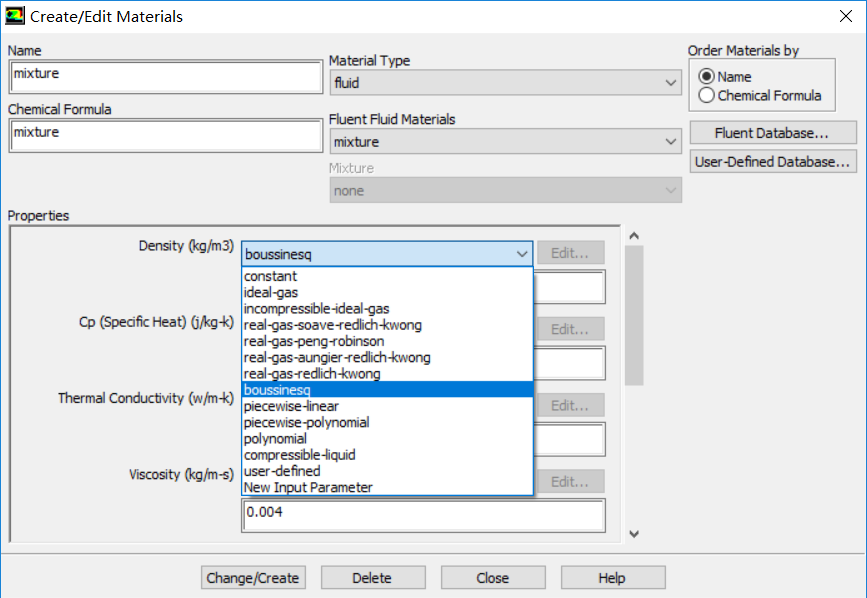Select Chemical Formula ordering radio button

[x=707, y=96]
